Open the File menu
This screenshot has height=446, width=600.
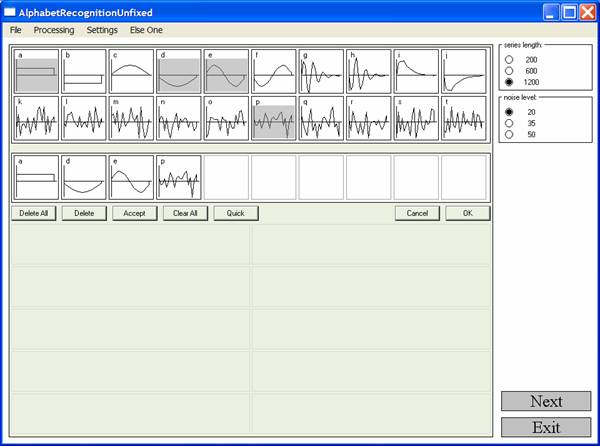pyautogui.click(x=16, y=30)
